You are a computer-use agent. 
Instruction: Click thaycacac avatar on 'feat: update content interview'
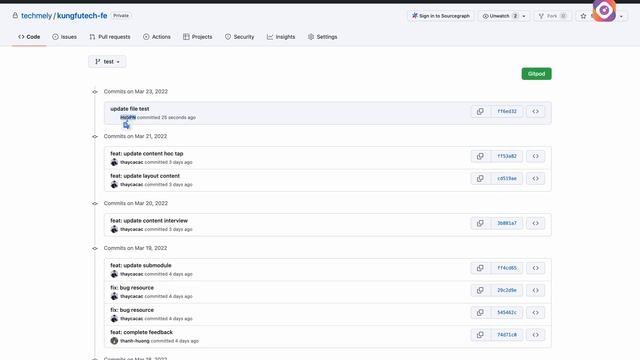114,229
